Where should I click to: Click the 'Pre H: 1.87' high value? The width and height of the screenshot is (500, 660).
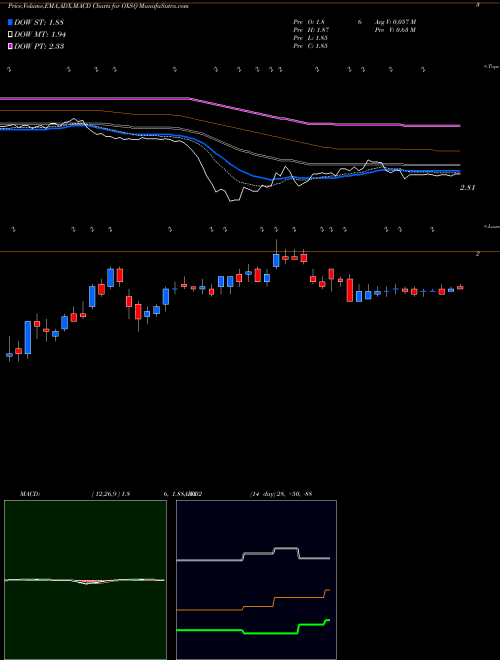click(x=311, y=30)
